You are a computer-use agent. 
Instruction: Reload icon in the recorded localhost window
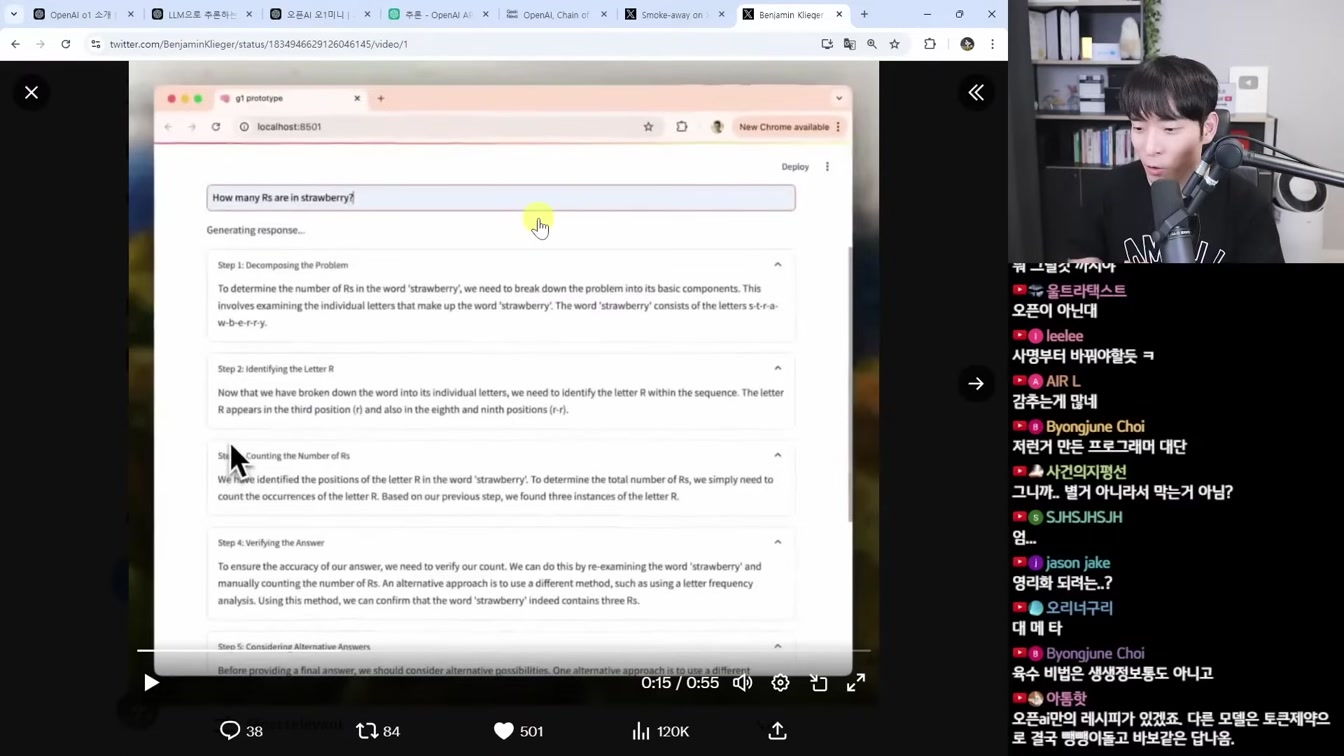(216, 127)
